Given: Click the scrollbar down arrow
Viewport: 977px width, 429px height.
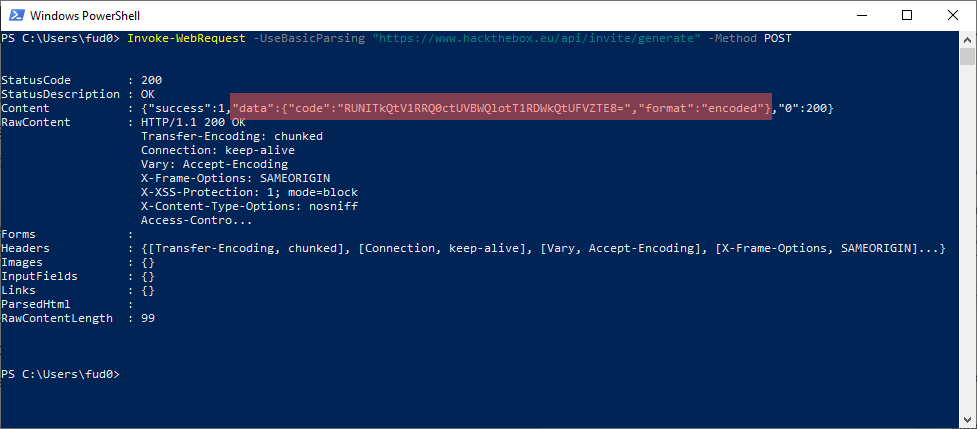Looking at the screenshot, I should tap(968, 420).
